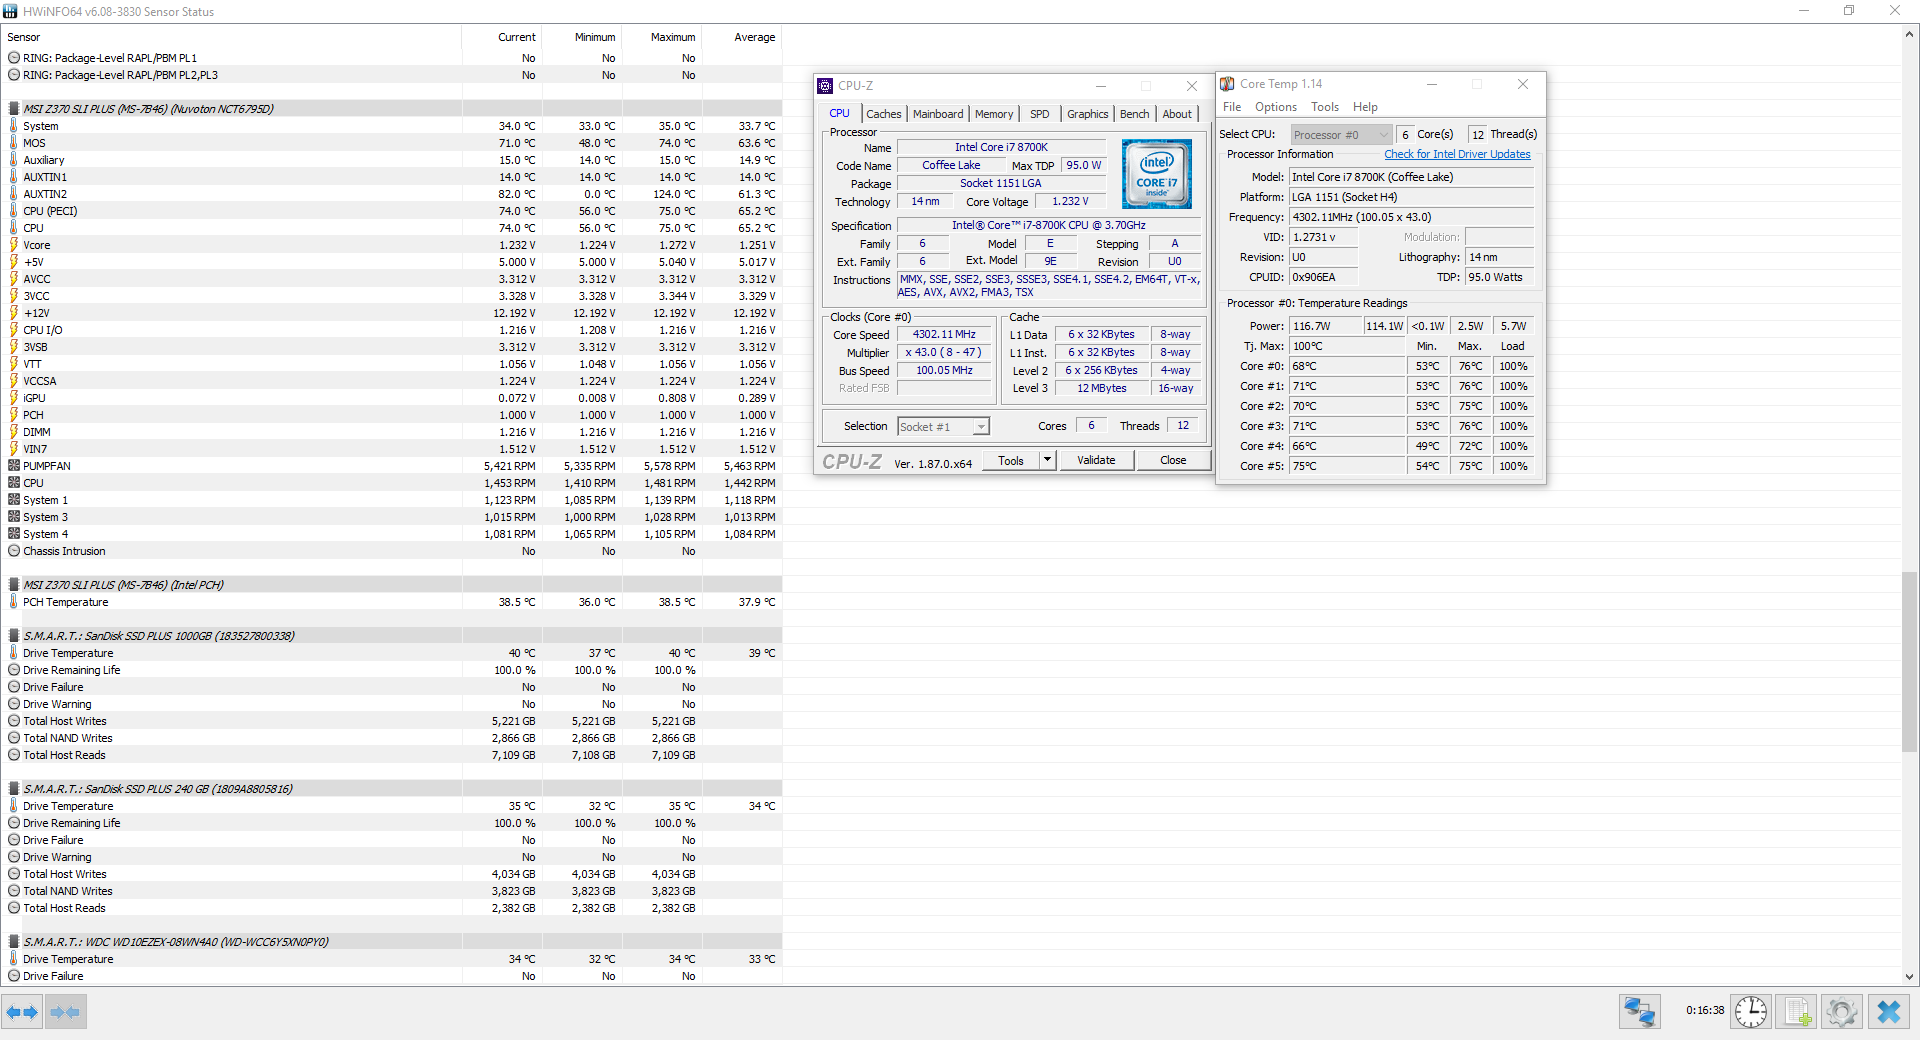Click the Core Temp title bar icon
The width and height of the screenshot is (1920, 1040).
[x=1227, y=84]
